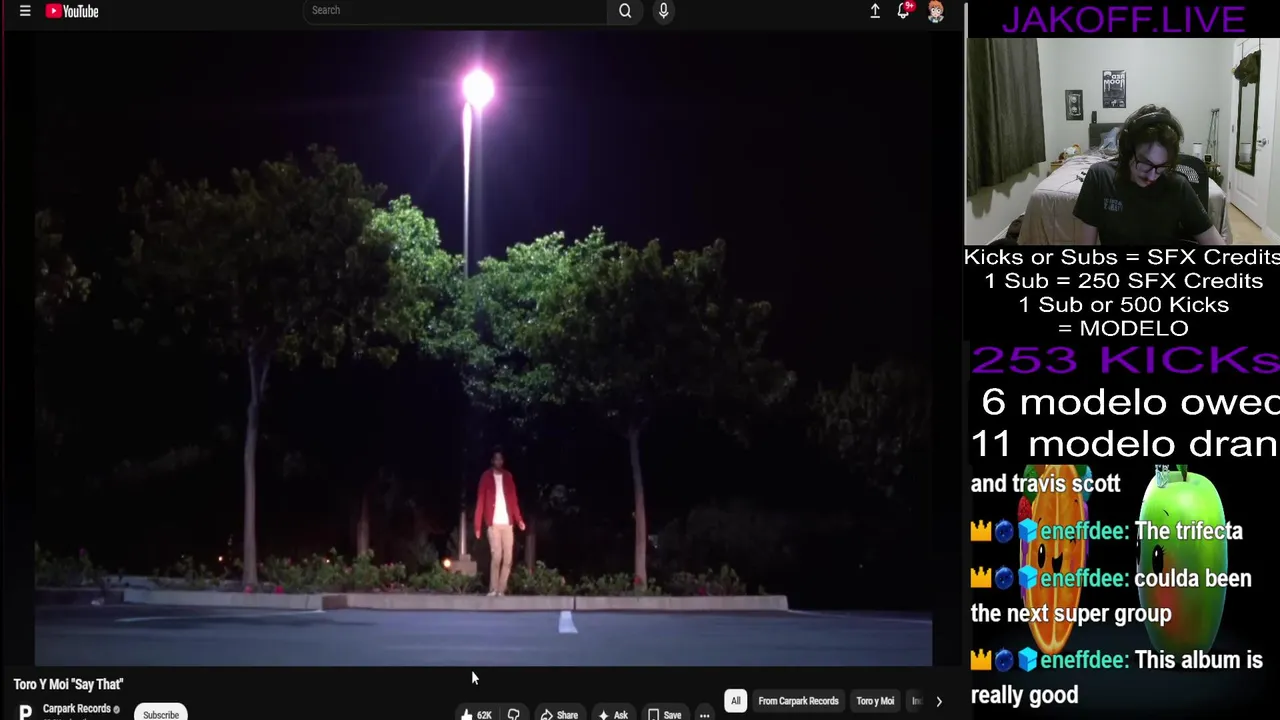The width and height of the screenshot is (1280, 720).
Task: Open the account avatar menu
Action: pos(936,12)
